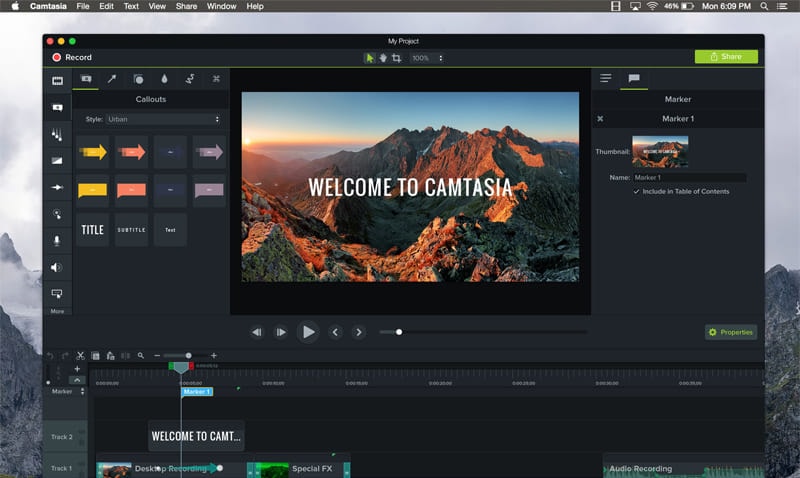Open Interactivity icon above More
800x478 pixels.
(57, 293)
